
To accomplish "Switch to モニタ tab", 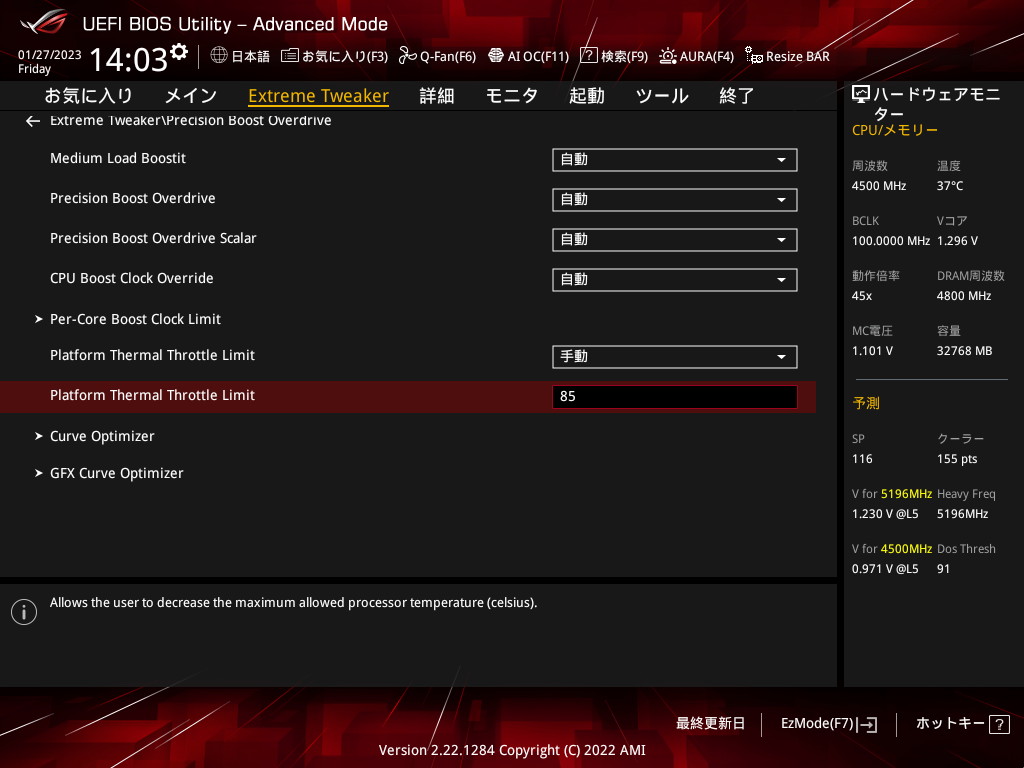I will coord(511,96).
